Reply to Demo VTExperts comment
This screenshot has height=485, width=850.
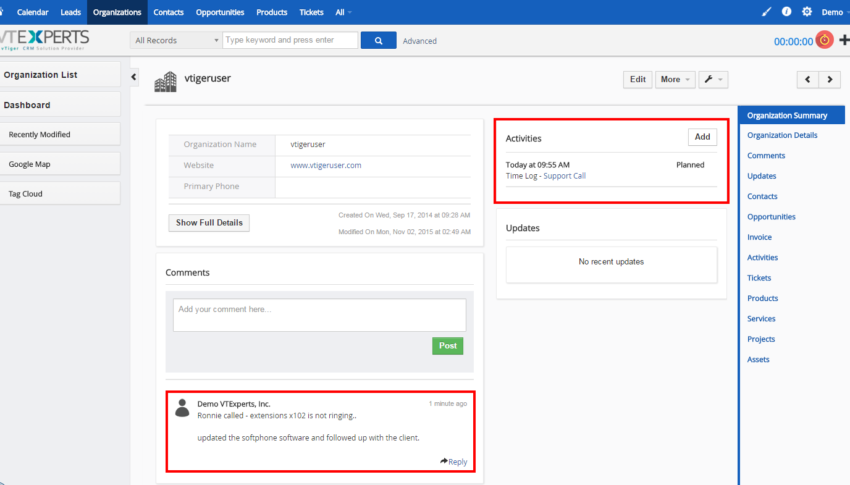(454, 462)
